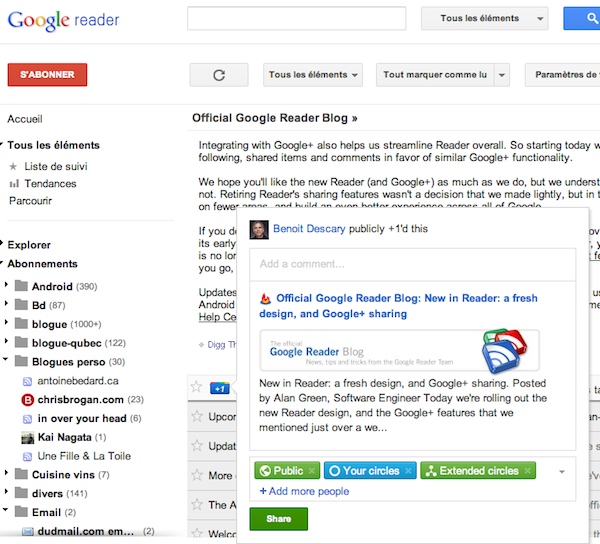Click the Cuisine vins folder icon

(21, 474)
